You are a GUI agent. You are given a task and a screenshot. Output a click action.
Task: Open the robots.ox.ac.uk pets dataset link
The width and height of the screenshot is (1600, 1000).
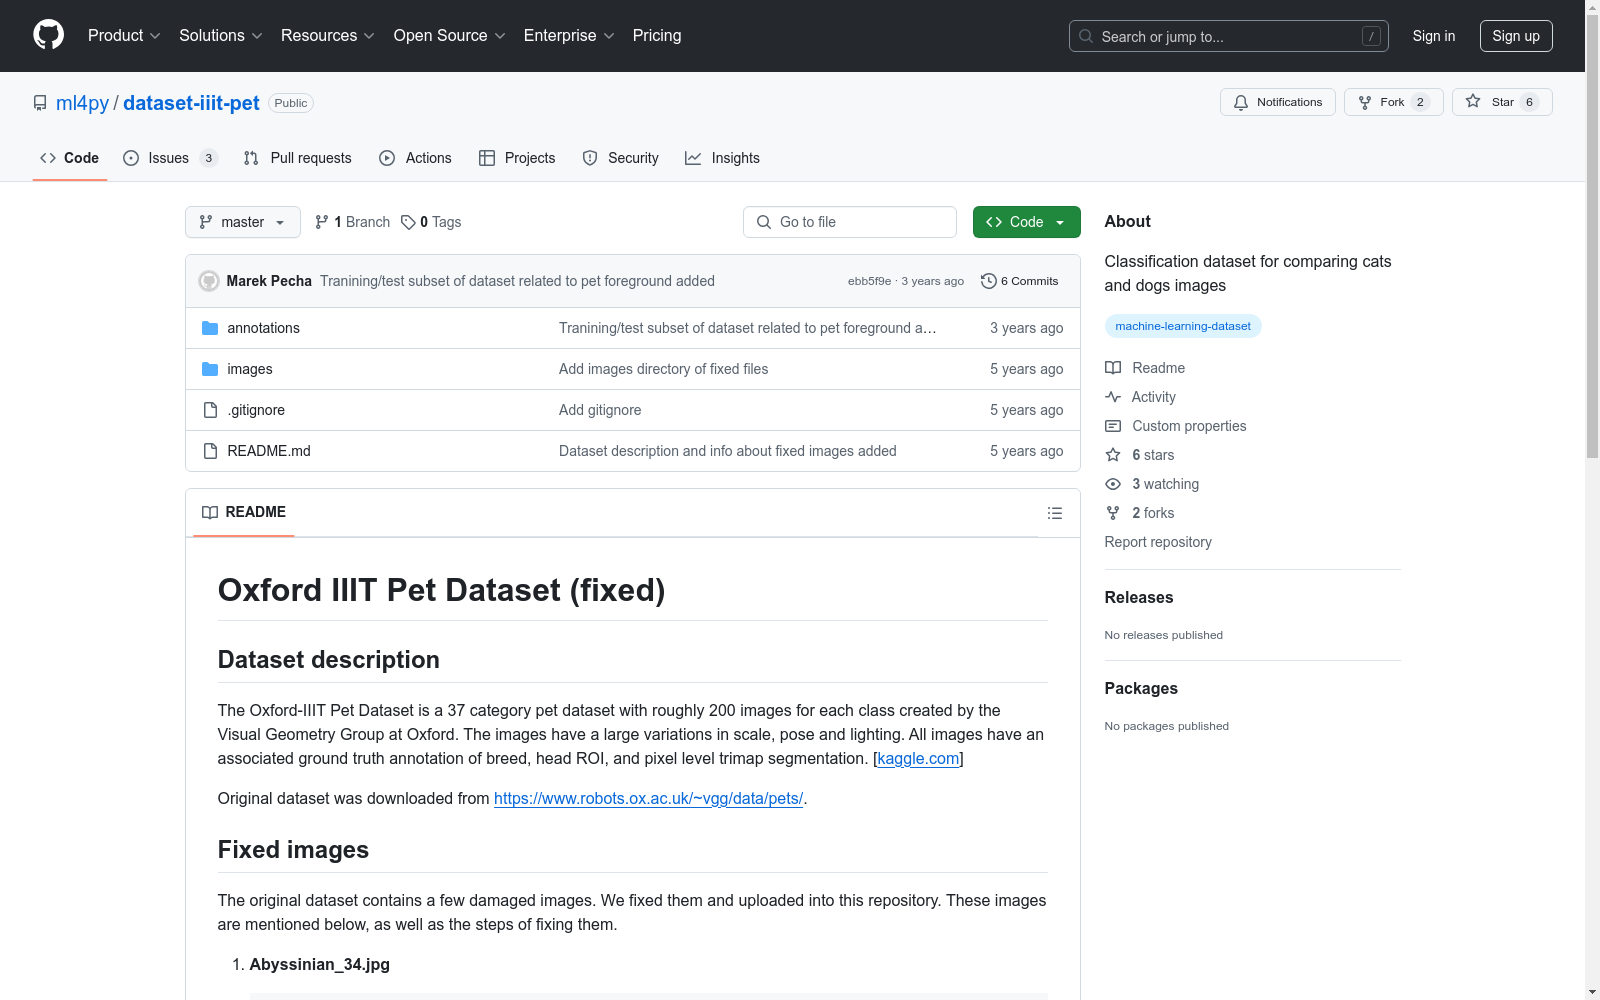click(648, 798)
